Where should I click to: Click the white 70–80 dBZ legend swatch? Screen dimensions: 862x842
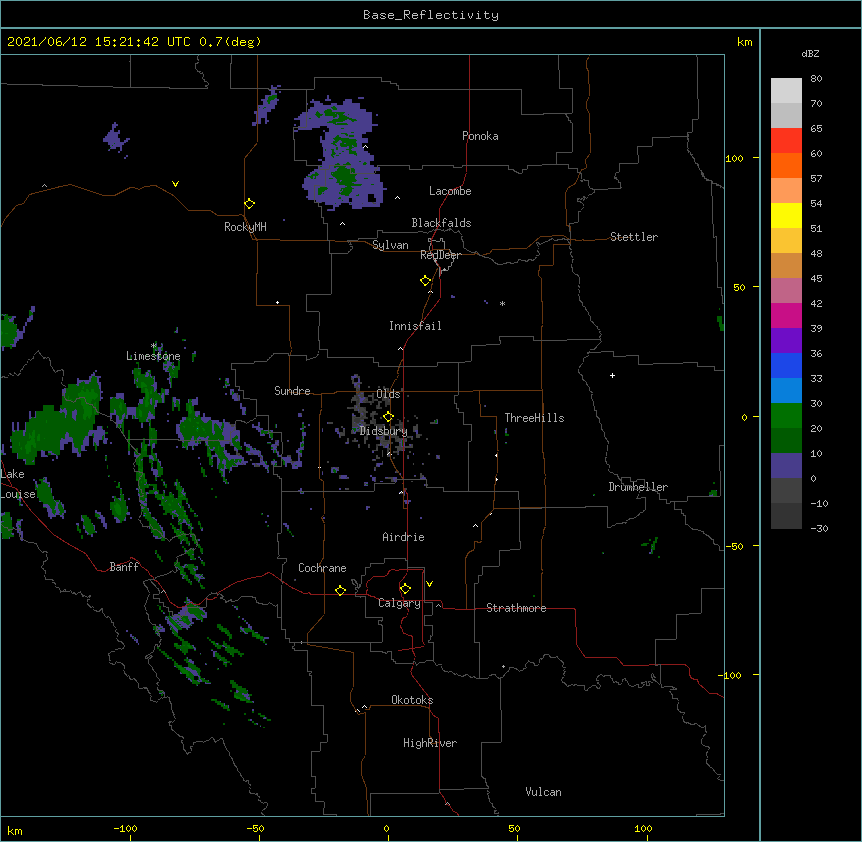[786, 90]
